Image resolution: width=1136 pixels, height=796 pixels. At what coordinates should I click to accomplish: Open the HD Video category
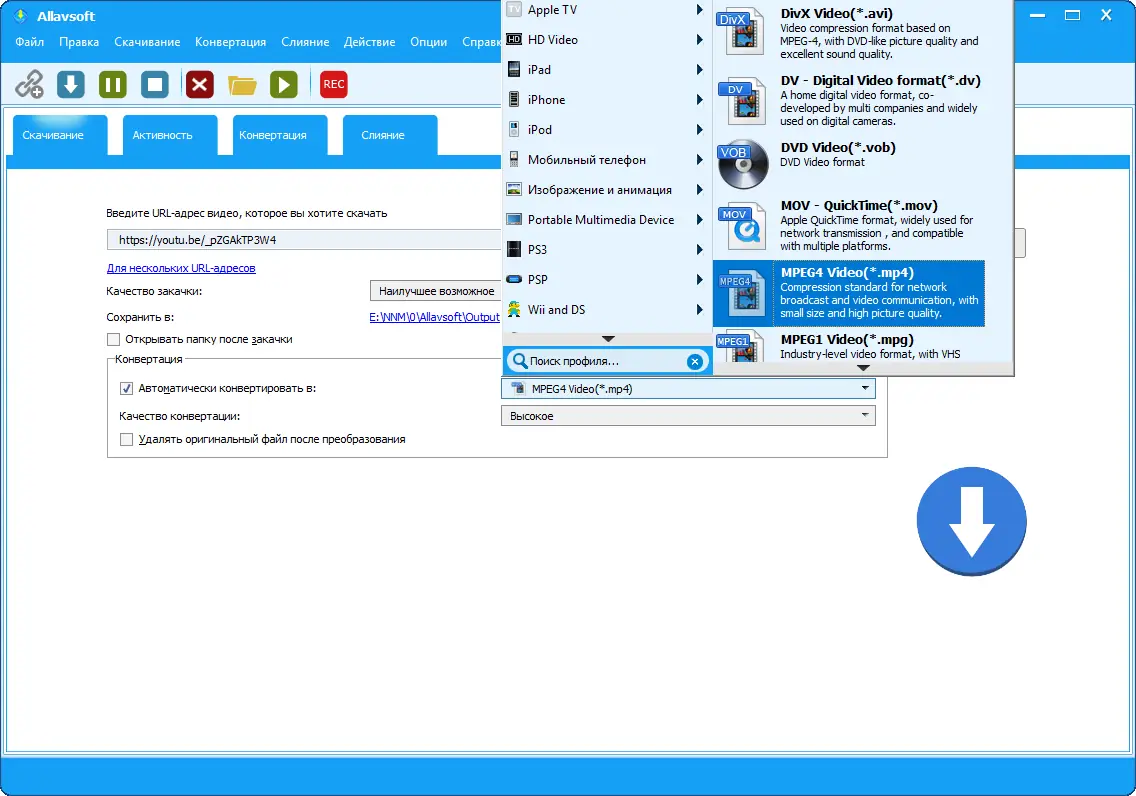coord(605,40)
